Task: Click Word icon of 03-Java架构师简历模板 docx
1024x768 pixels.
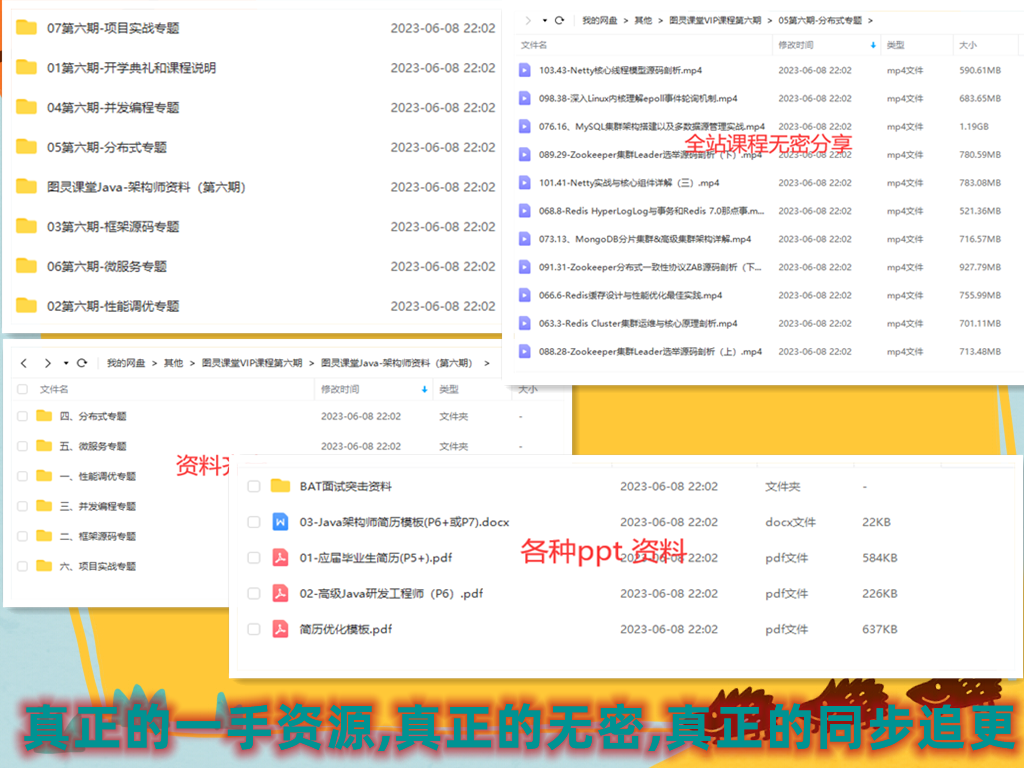Action: pos(280,522)
